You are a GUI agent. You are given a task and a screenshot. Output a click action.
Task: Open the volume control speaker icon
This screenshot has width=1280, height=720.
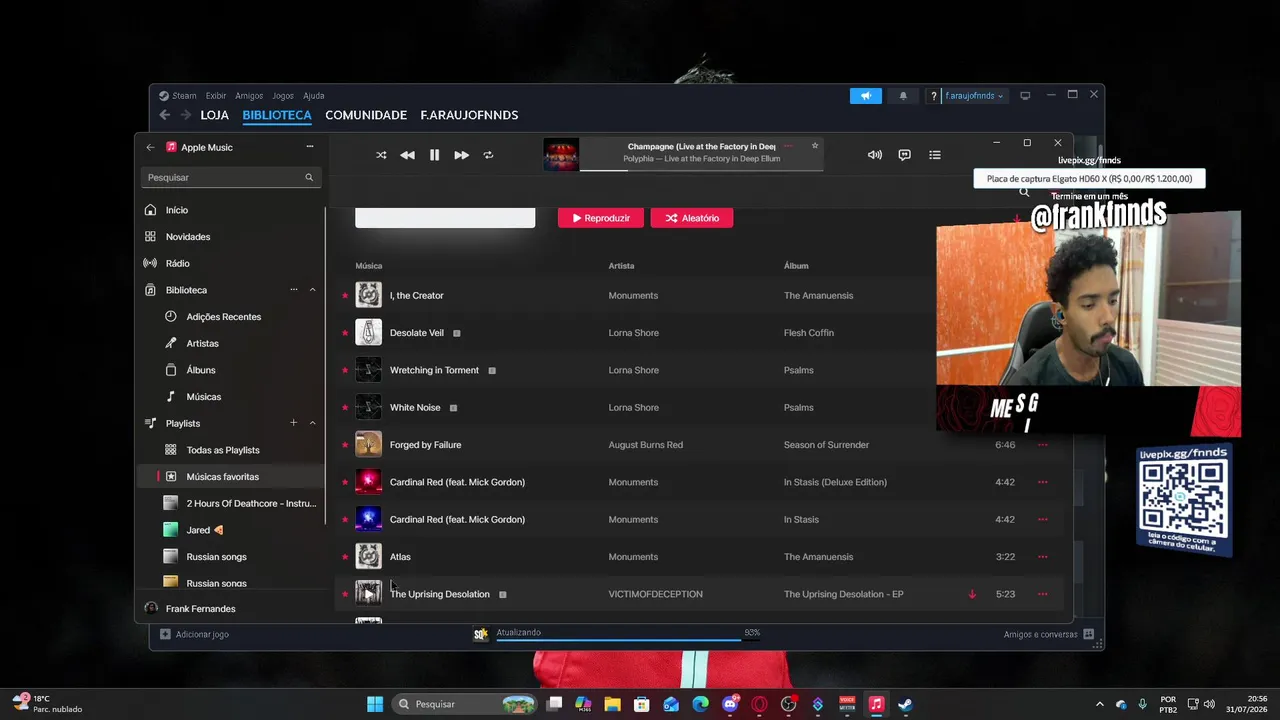[875, 155]
